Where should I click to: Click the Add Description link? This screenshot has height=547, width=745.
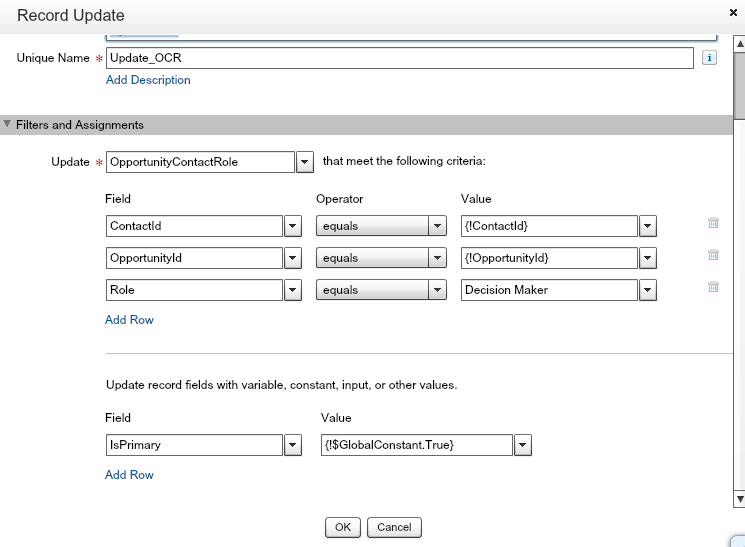[x=148, y=80]
